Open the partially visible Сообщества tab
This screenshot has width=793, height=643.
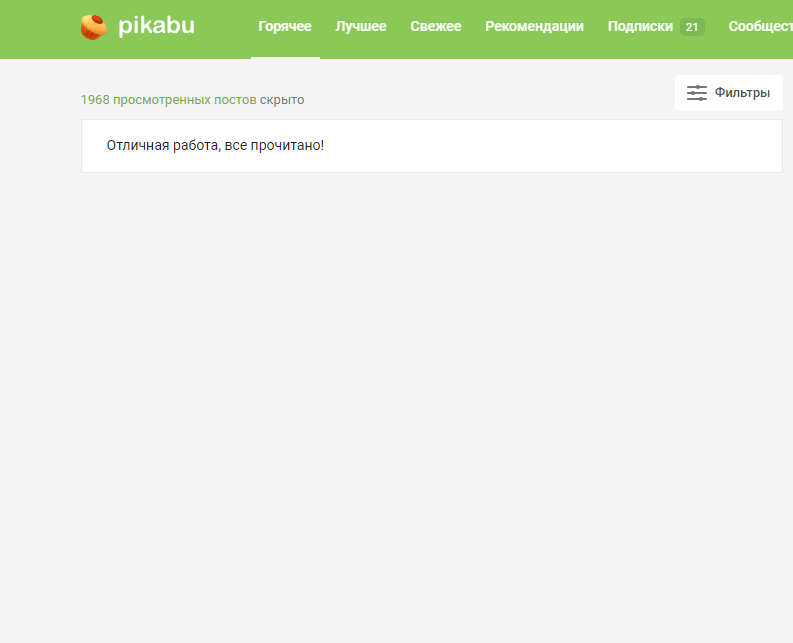pos(760,26)
